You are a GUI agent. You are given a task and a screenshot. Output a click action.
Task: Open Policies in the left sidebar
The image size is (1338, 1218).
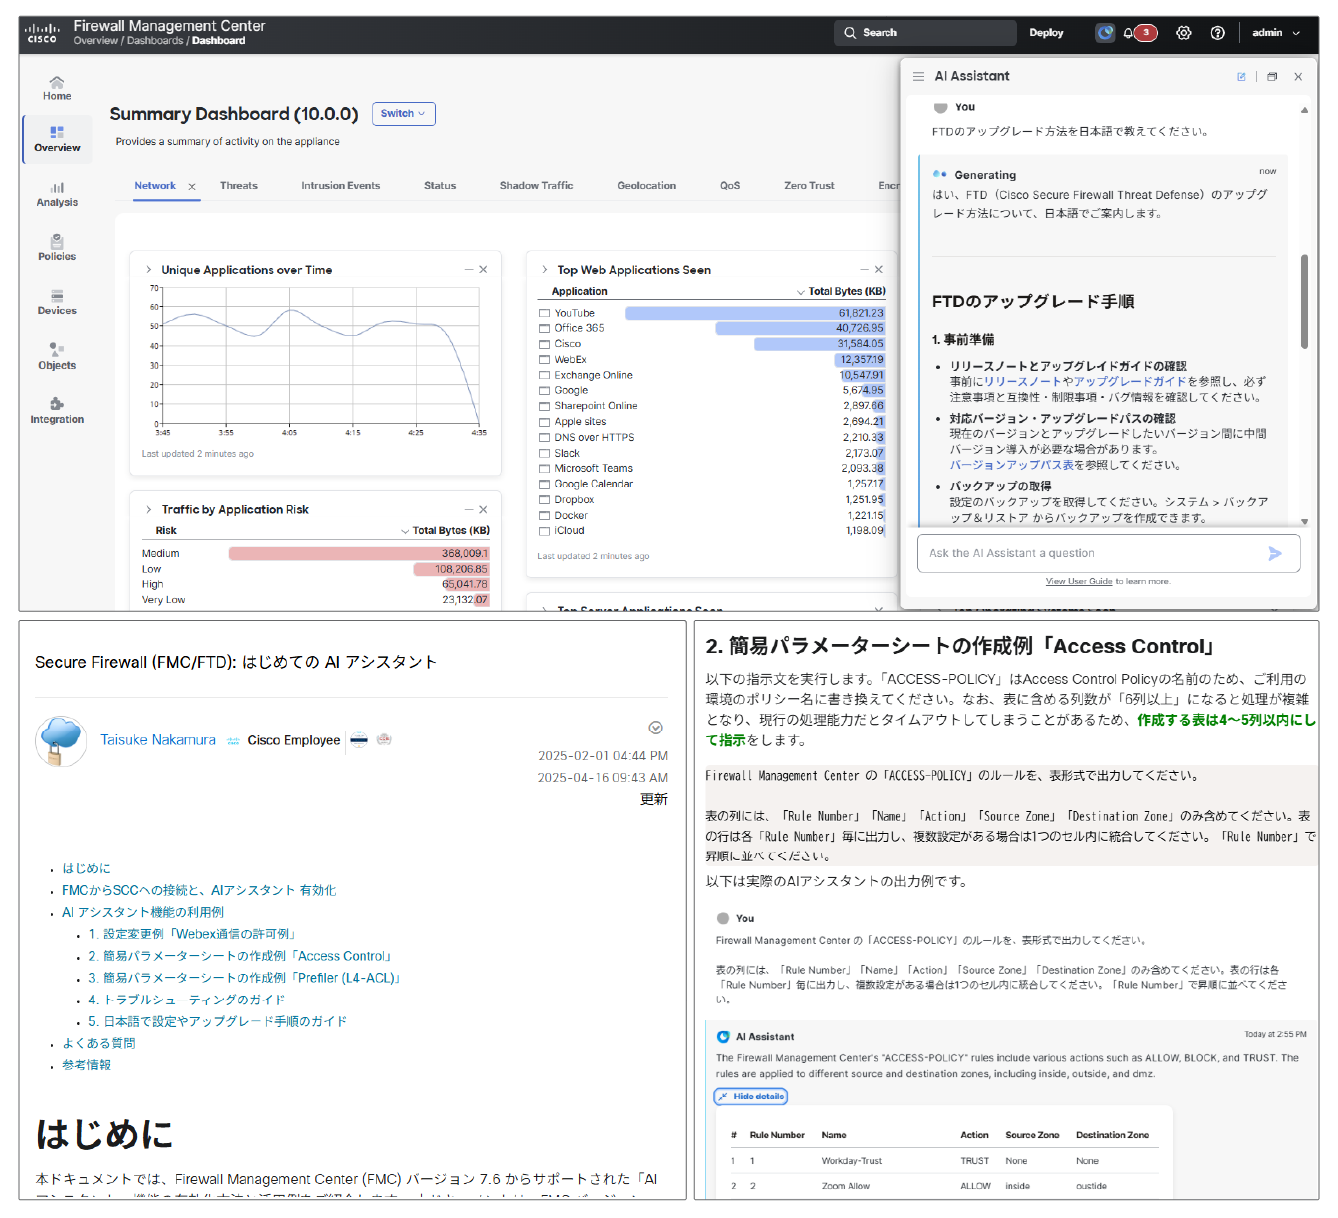click(57, 247)
